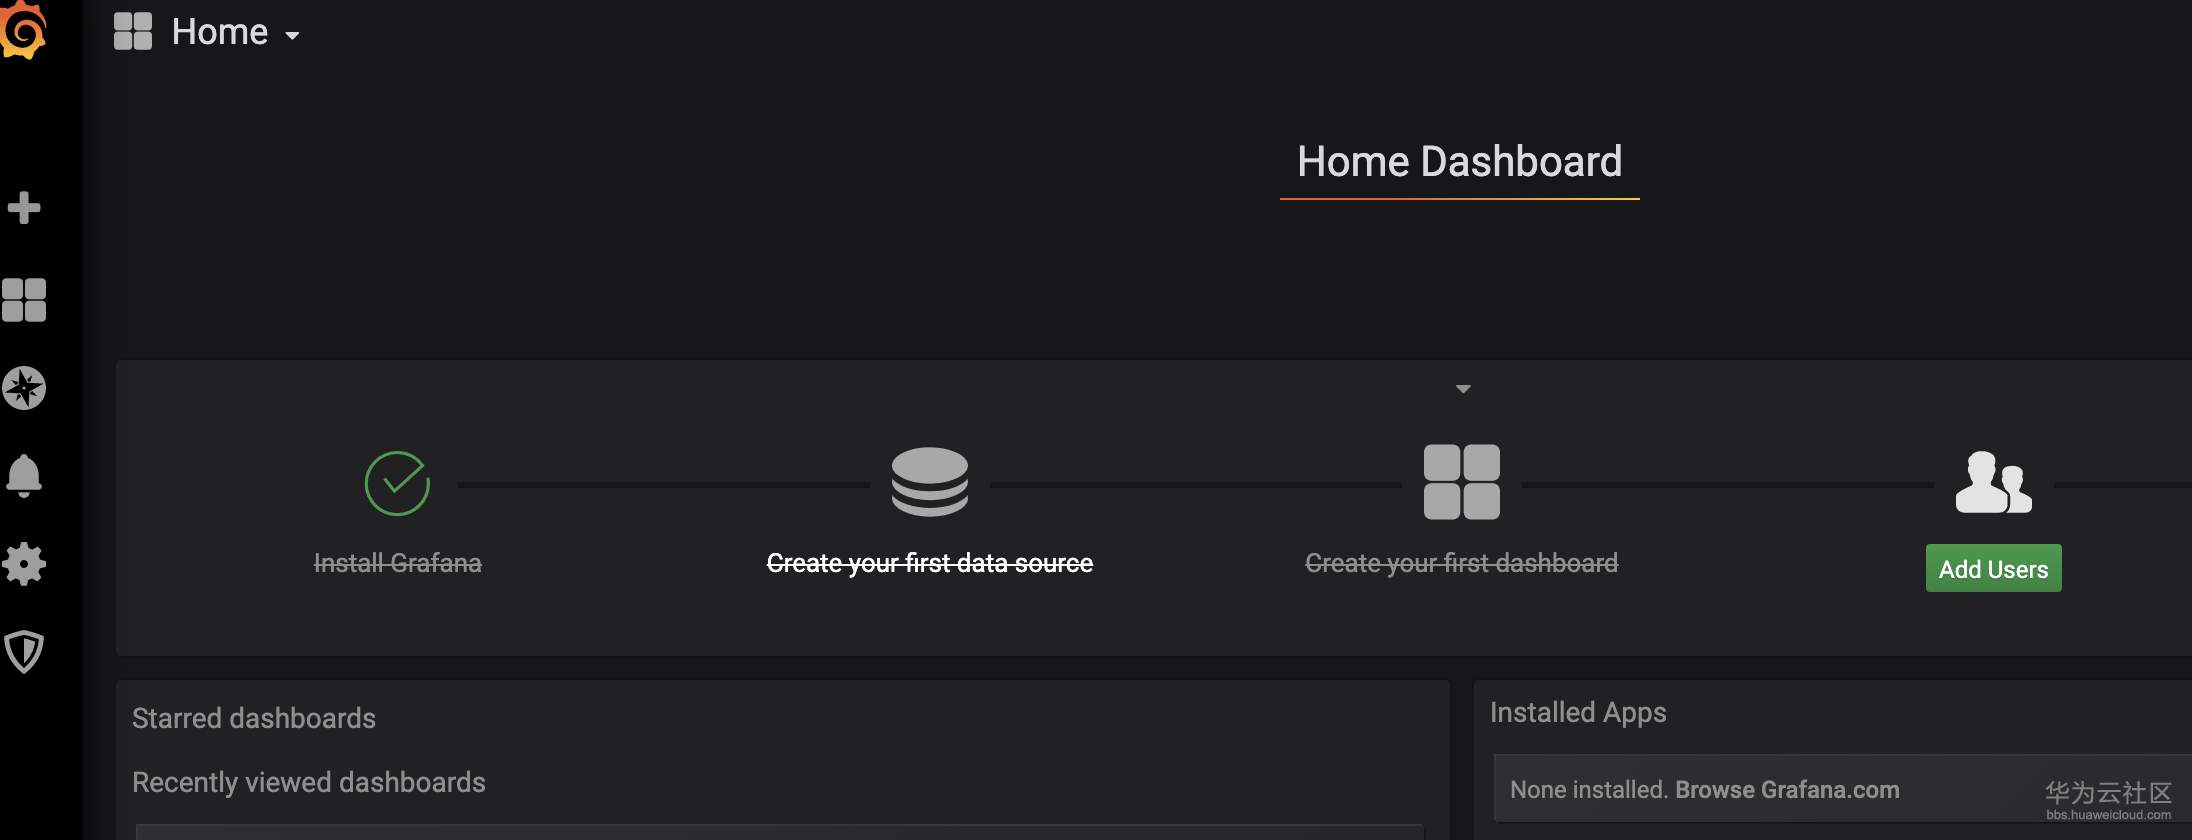
Task: Click the data source database icon
Action: click(929, 482)
